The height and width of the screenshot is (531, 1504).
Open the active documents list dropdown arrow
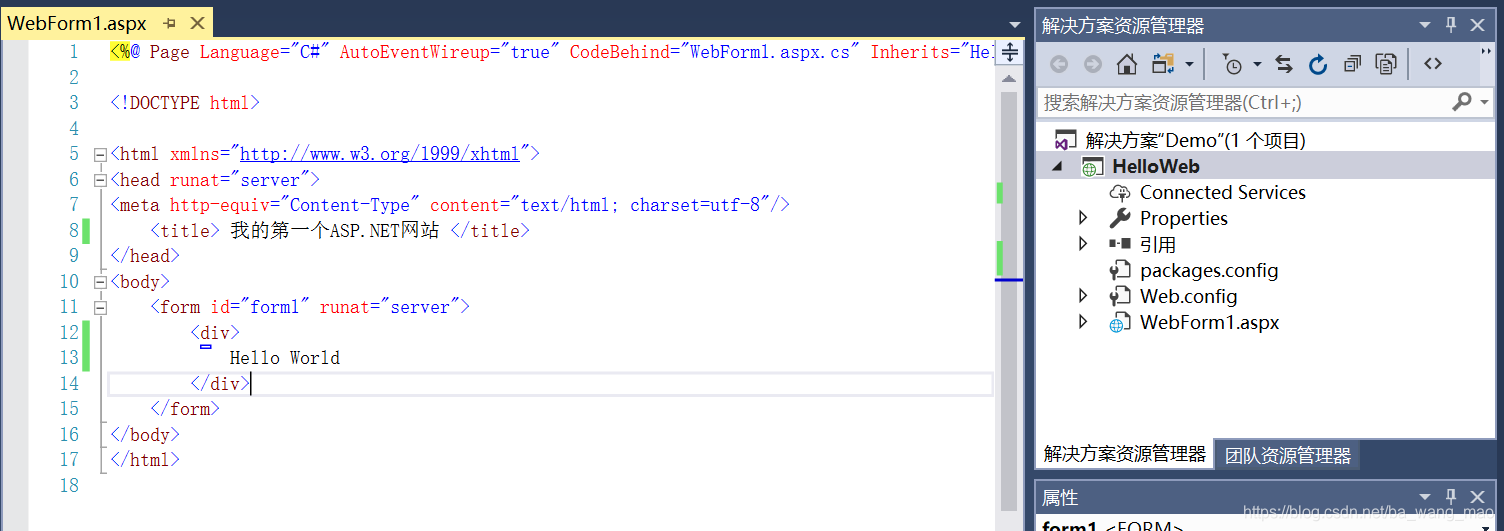pos(1016,24)
